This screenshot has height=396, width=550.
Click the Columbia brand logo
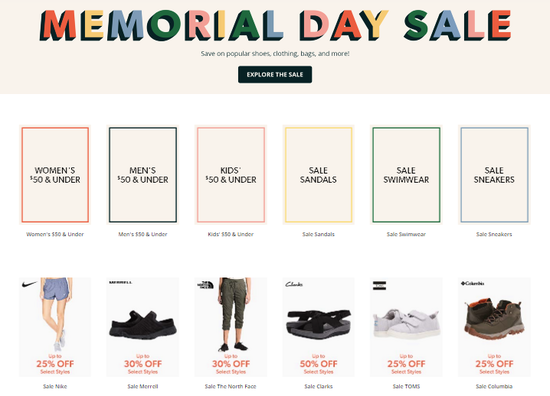(x=472, y=283)
